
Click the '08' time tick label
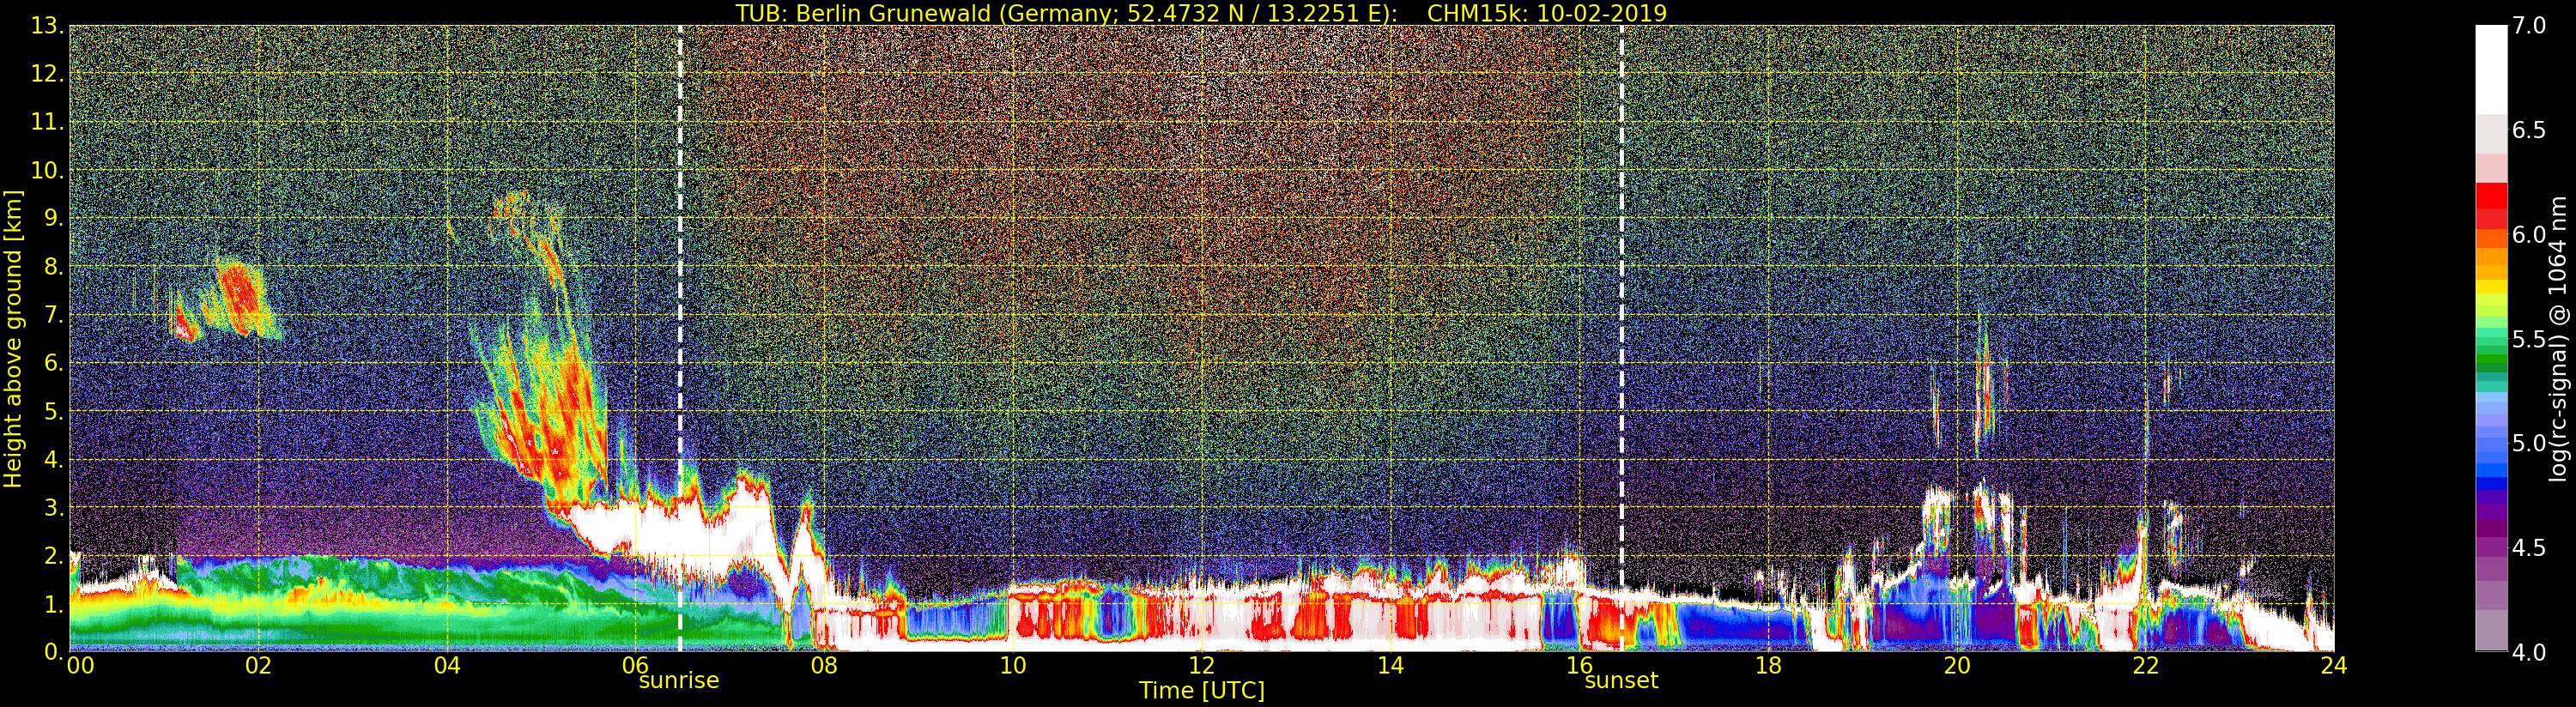click(x=824, y=665)
